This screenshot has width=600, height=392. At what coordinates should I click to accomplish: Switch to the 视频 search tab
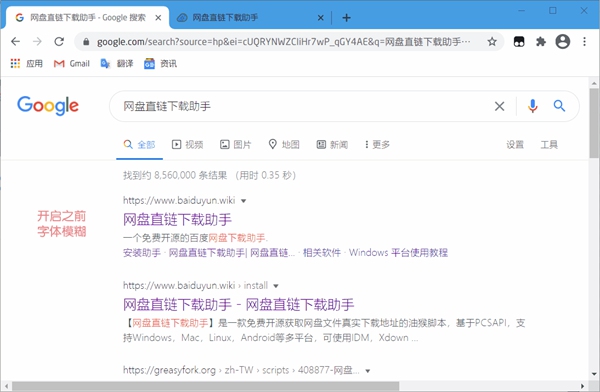click(x=188, y=144)
